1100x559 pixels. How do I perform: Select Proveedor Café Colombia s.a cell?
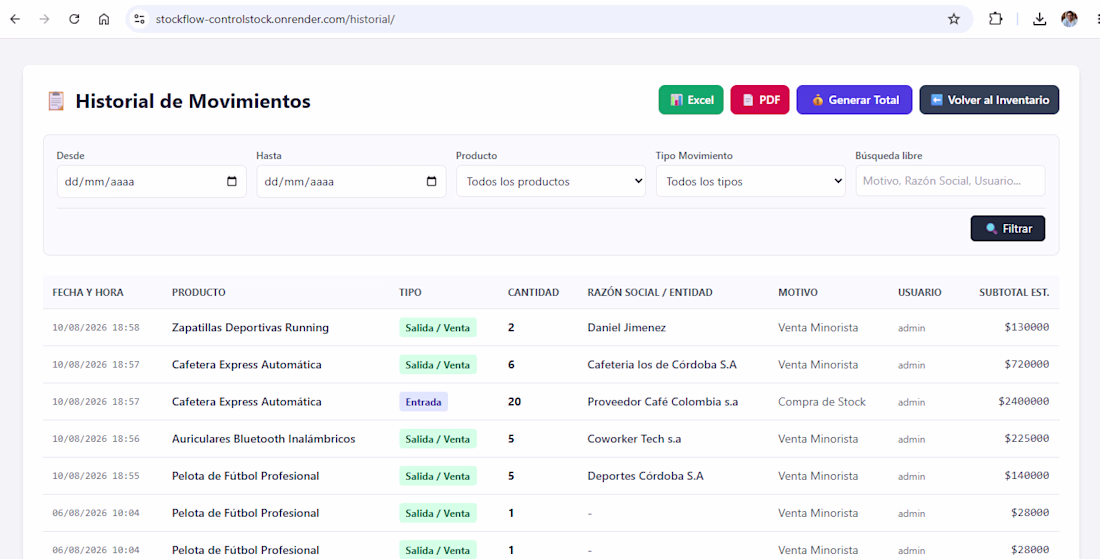[662, 402]
